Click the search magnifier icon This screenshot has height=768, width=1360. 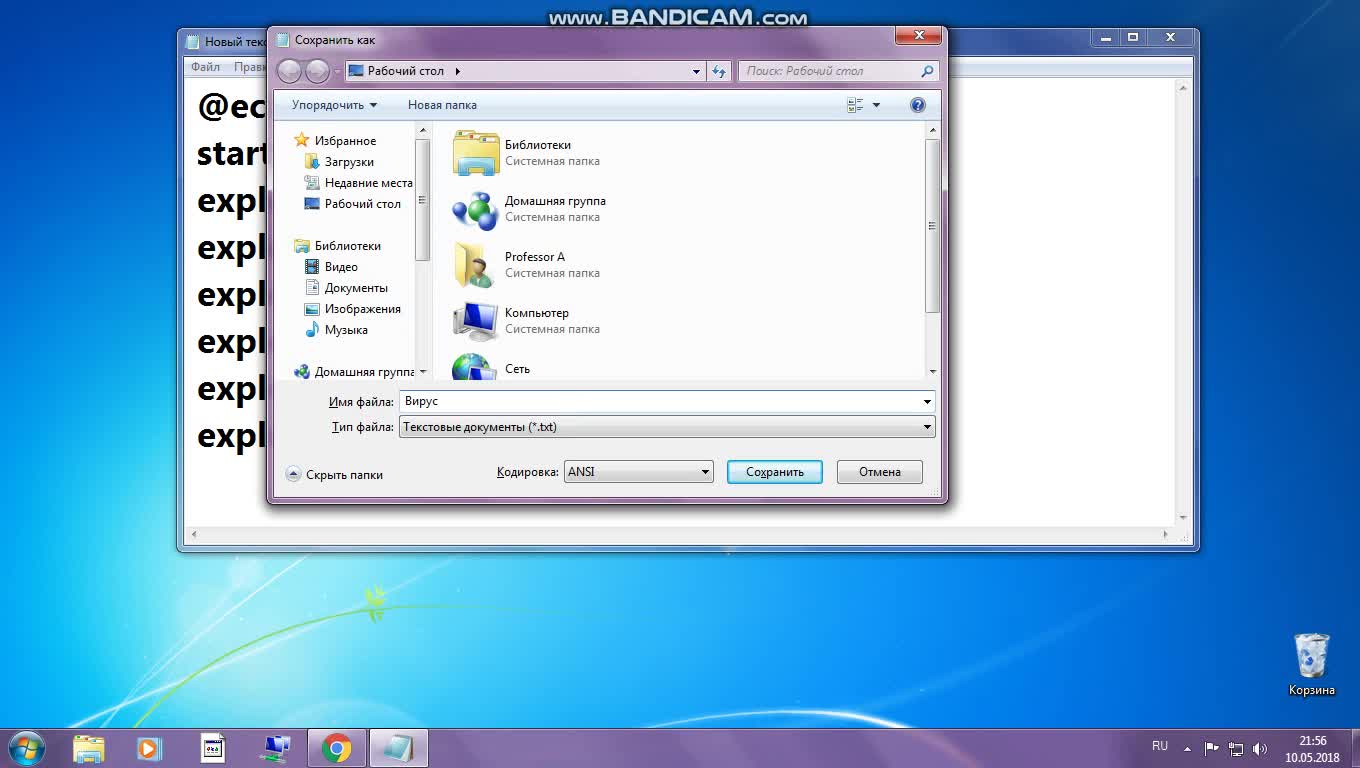927,71
